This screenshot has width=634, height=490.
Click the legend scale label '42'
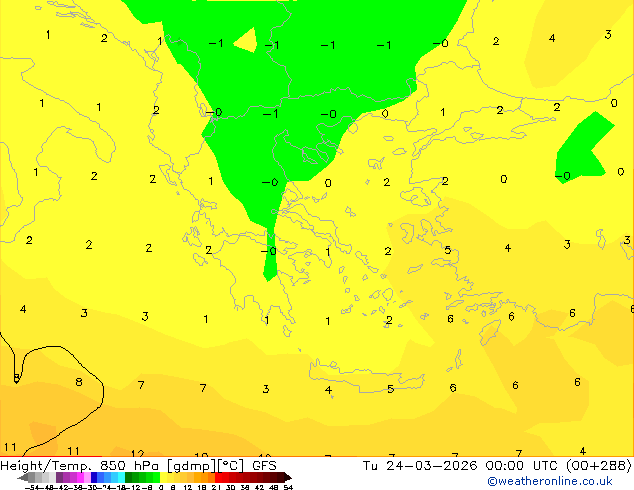pyautogui.click(x=260, y=488)
